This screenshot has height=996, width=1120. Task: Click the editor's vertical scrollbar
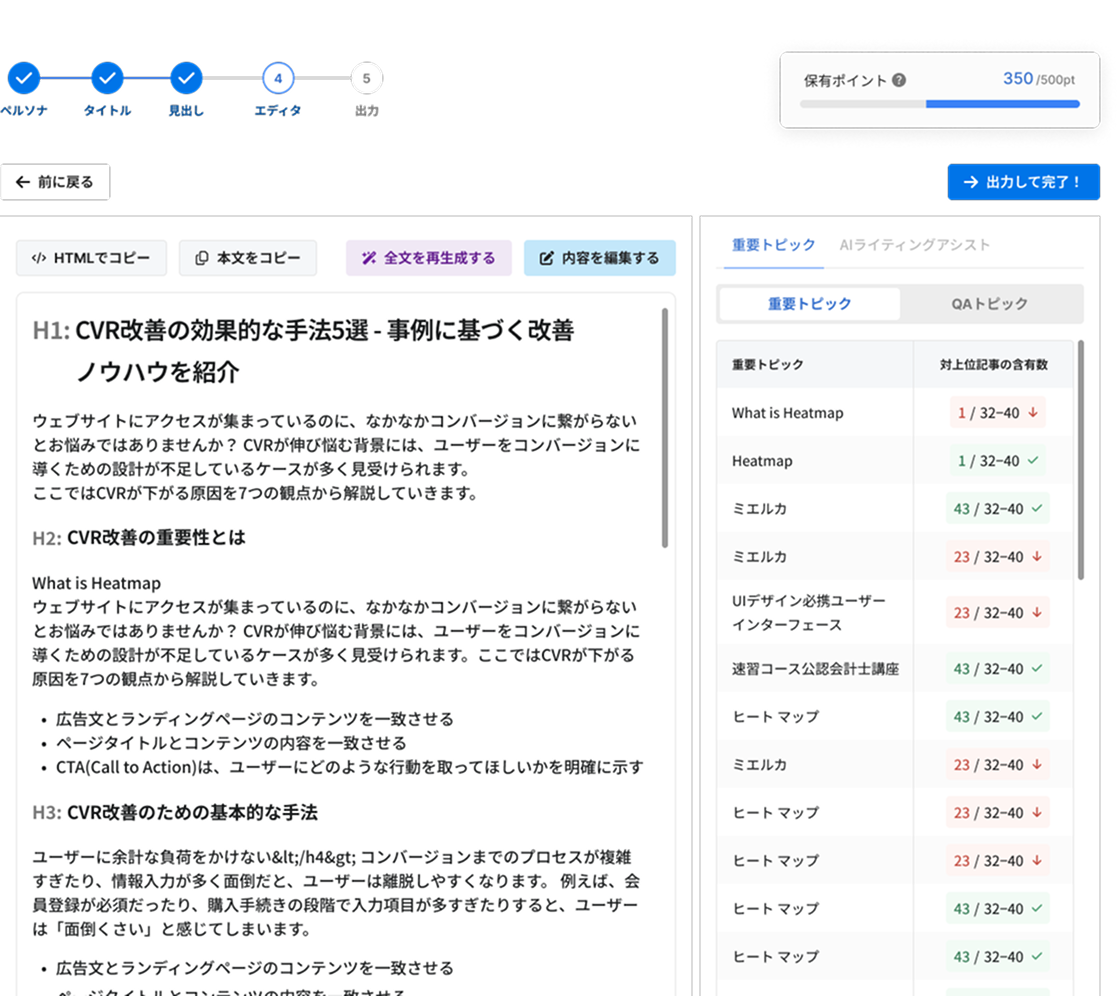pos(664,427)
